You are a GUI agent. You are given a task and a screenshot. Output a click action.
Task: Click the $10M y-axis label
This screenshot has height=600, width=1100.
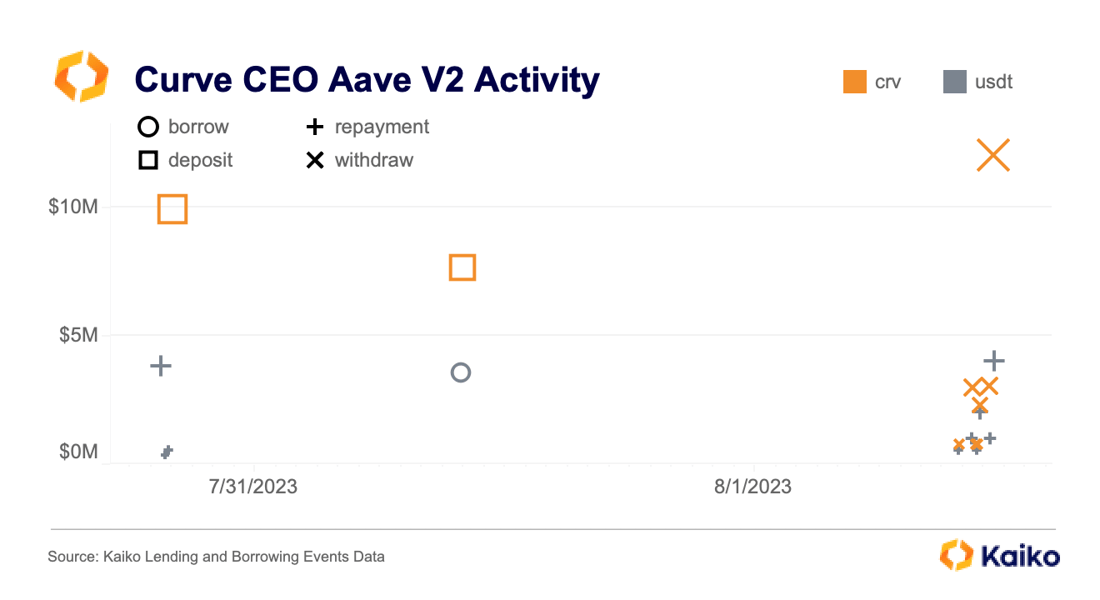[x=73, y=206]
